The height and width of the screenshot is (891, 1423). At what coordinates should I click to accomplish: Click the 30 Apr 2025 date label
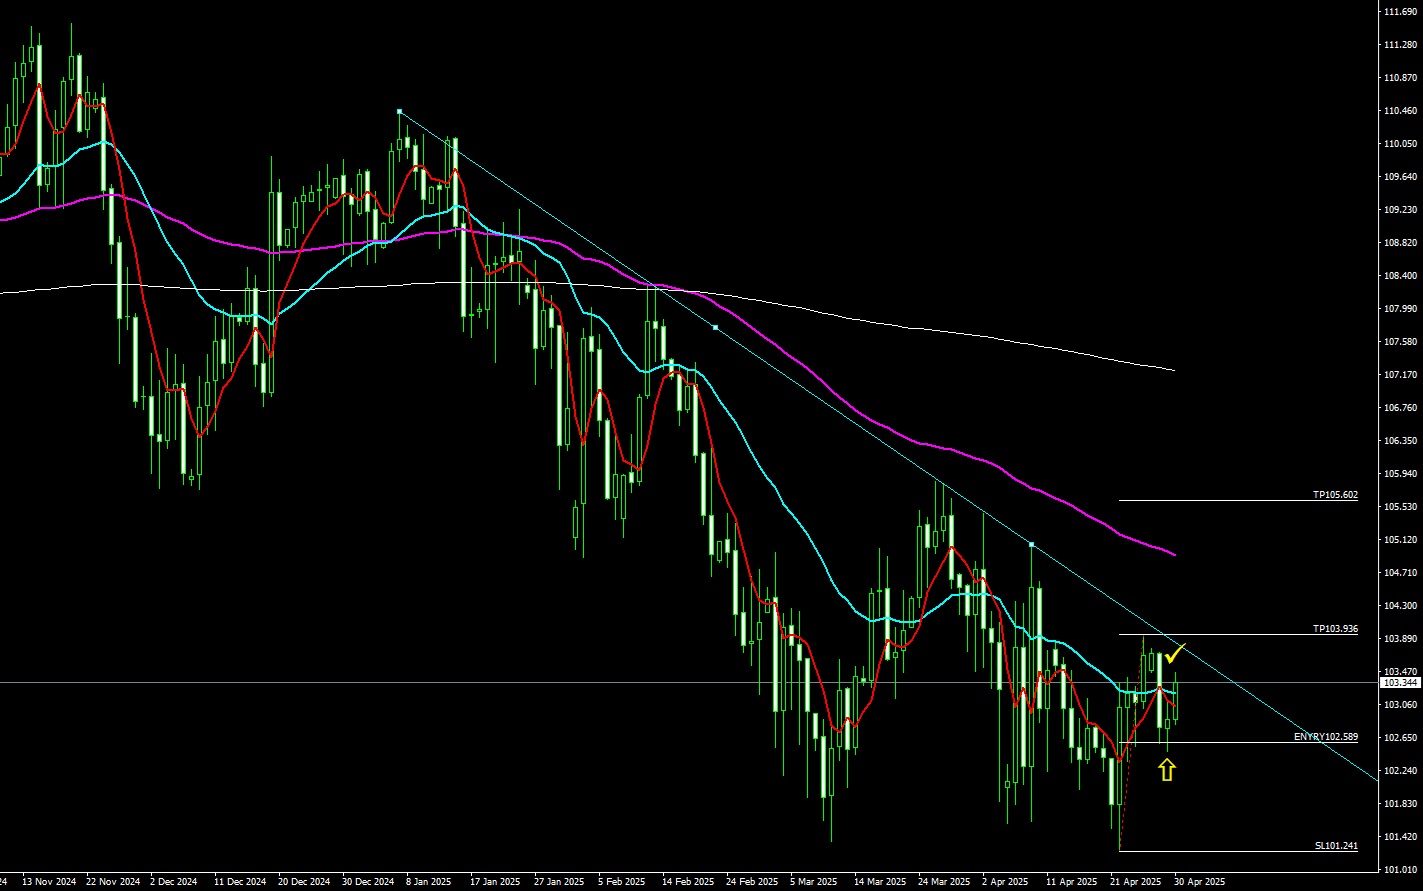tap(1199, 883)
